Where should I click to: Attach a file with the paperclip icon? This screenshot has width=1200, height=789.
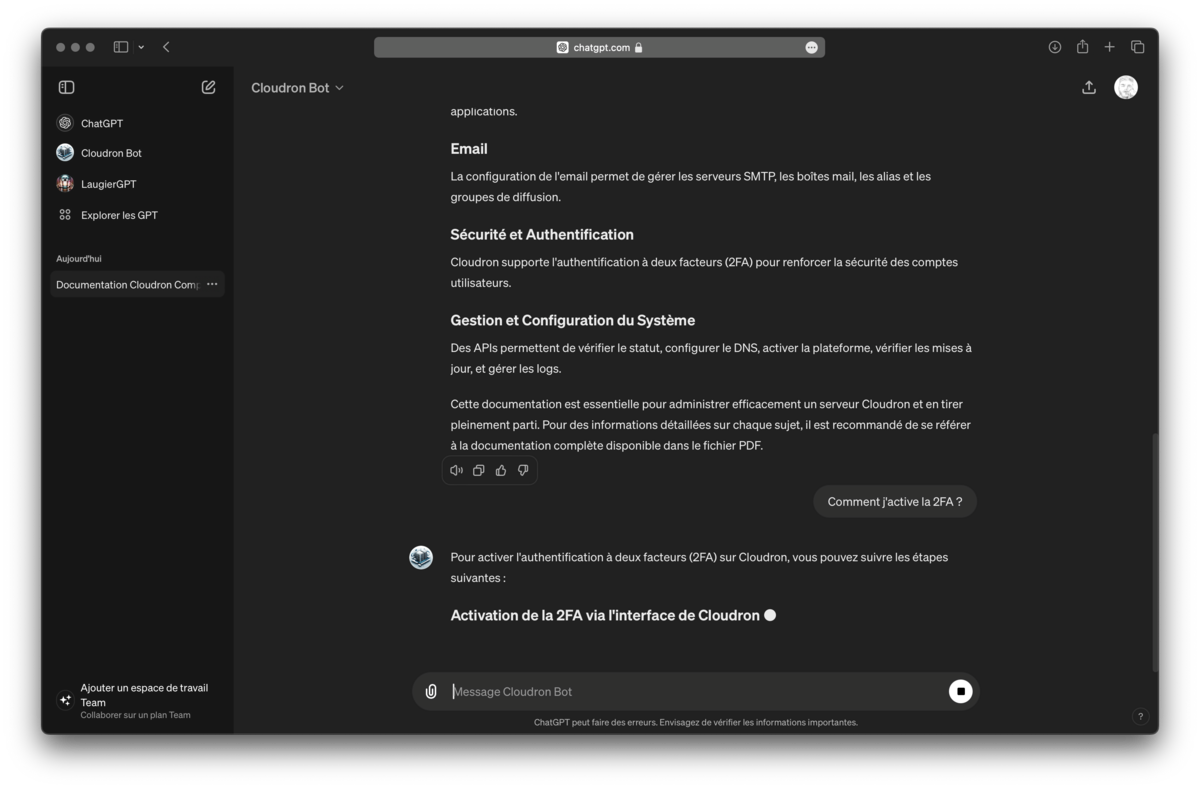[x=431, y=692]
